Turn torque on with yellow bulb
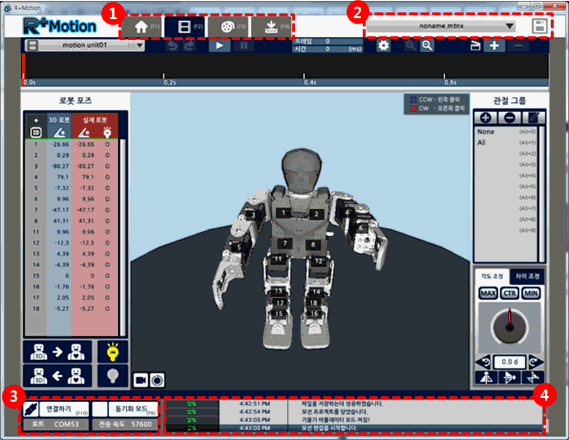This screenshot has width=569, height=440. tap(113, 351)
